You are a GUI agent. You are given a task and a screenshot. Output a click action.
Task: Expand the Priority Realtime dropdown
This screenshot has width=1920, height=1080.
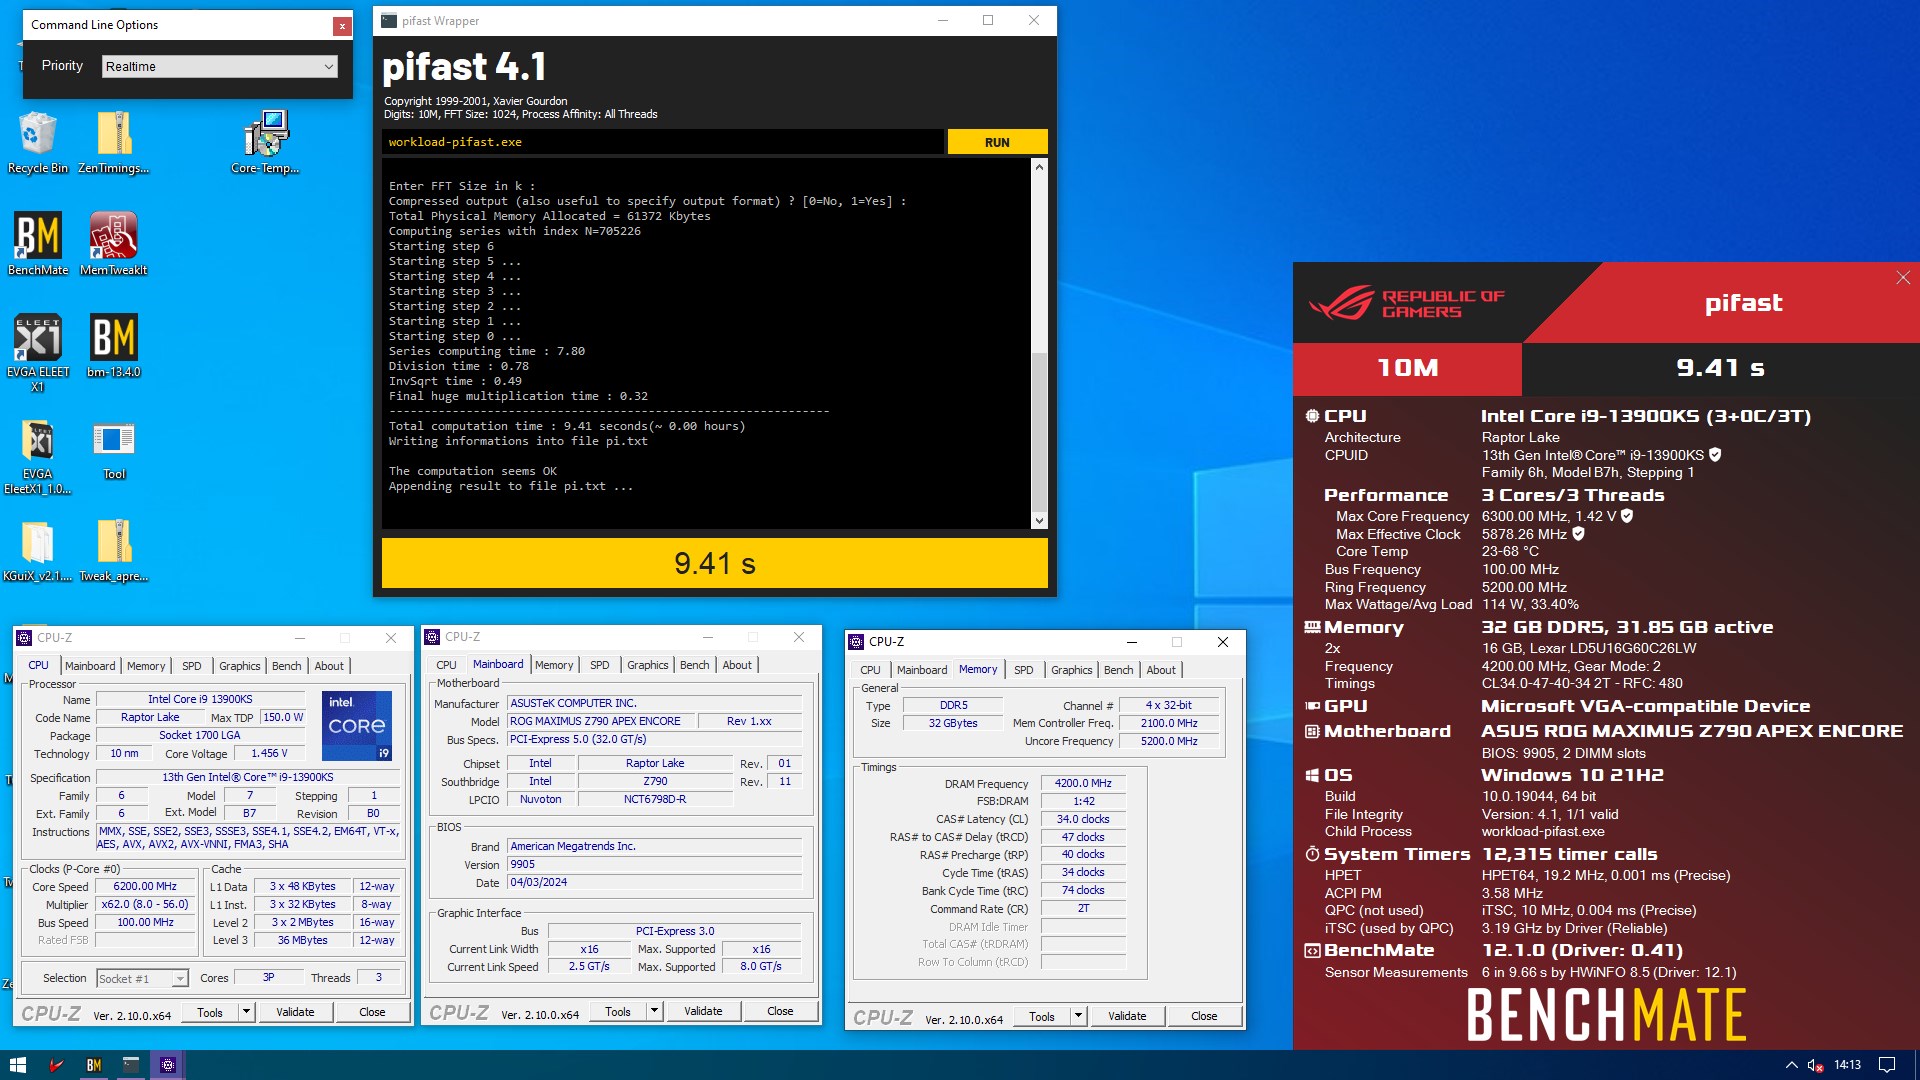(220, 66)
